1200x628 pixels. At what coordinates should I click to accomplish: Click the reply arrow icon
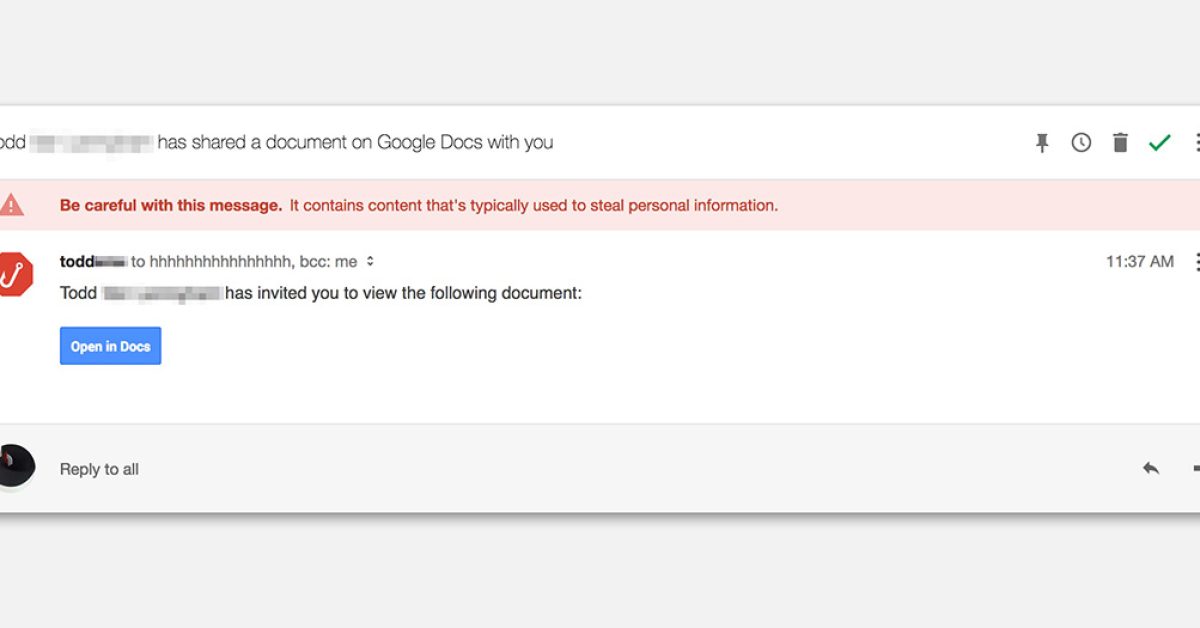tap(1151, 468)
